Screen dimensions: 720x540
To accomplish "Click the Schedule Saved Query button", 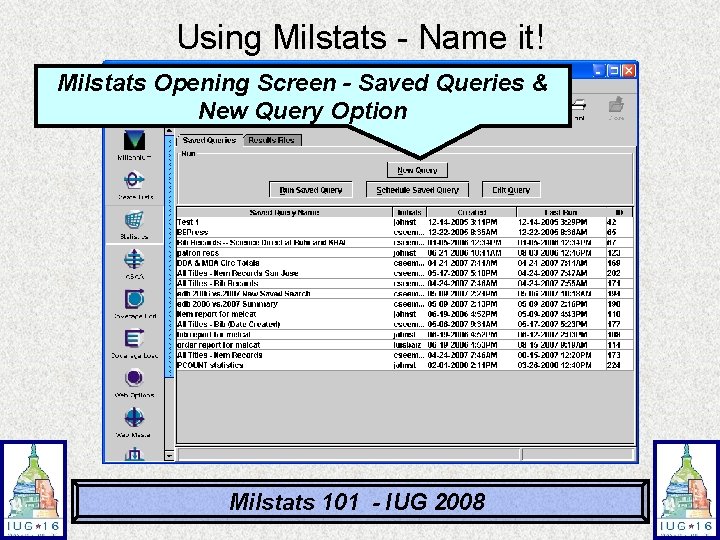I will (417, 190).
